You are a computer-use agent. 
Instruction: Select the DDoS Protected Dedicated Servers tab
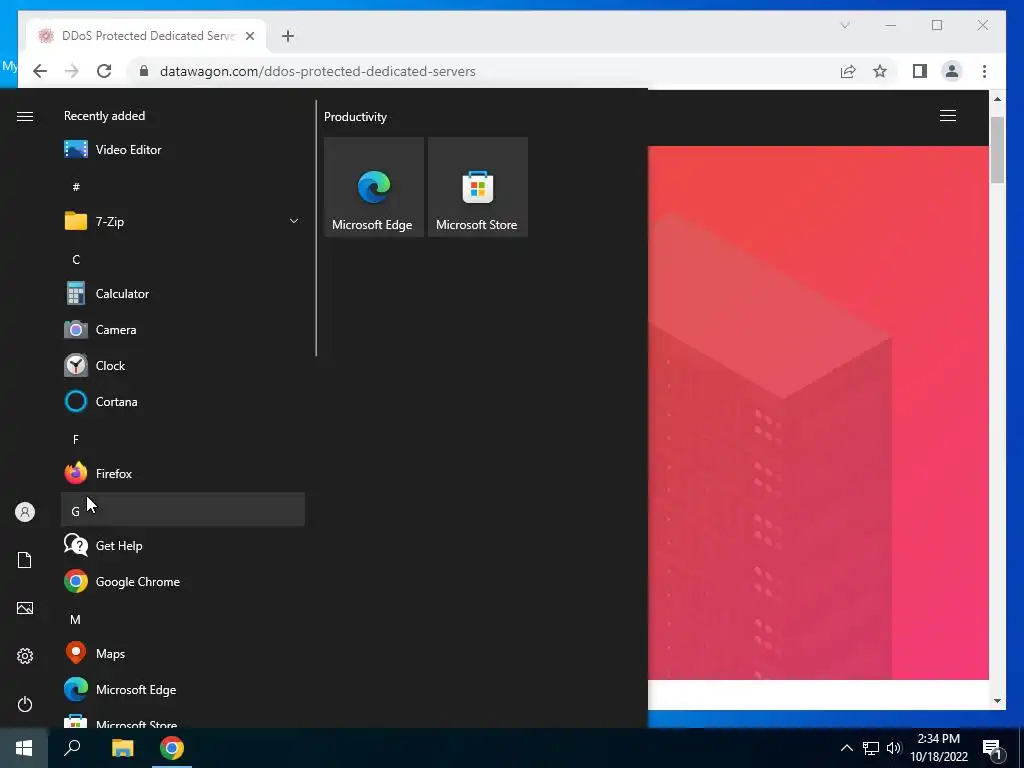pyautogui.click(x=147, y=36)
